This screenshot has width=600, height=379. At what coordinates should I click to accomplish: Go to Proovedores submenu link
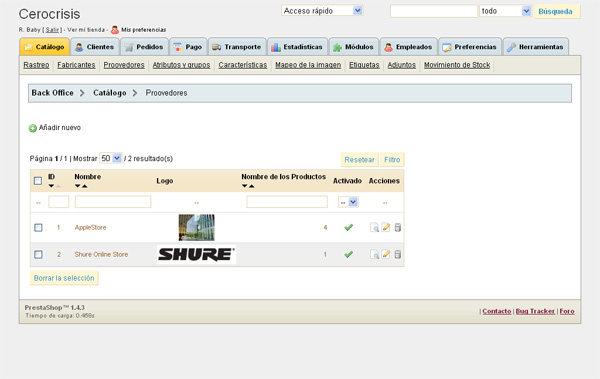pos(124,65)
